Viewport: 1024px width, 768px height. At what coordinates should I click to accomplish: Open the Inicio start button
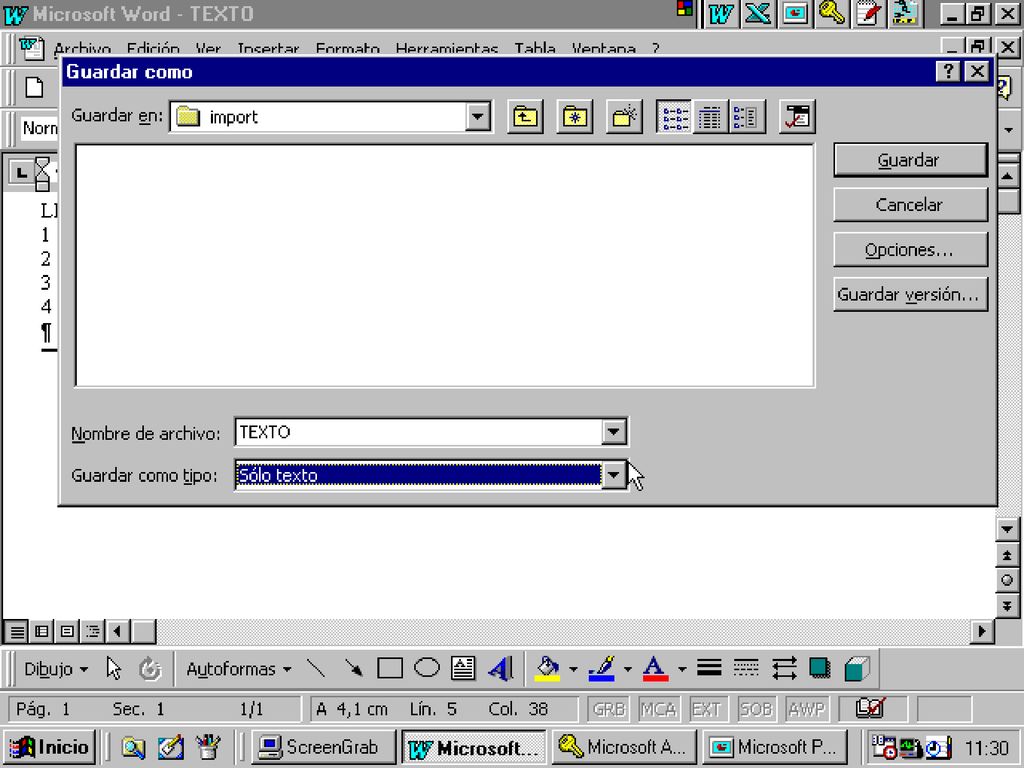coord(50,747)
